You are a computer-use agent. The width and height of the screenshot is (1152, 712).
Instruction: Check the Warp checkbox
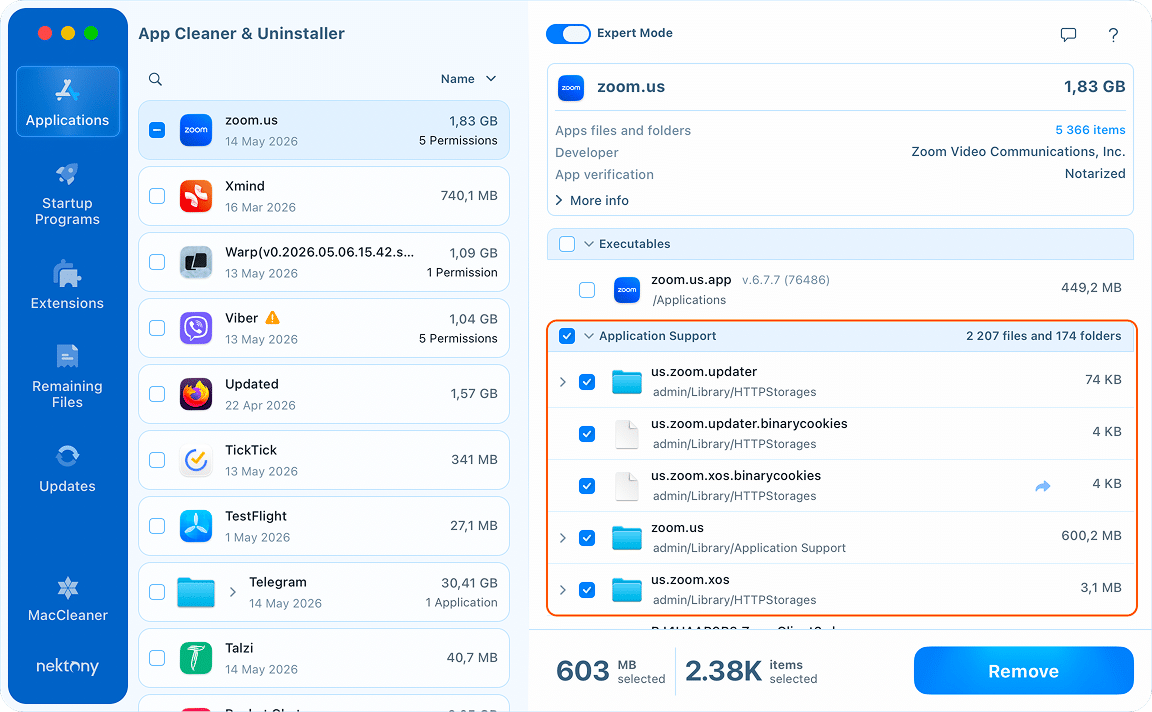[x=157, y=262]
